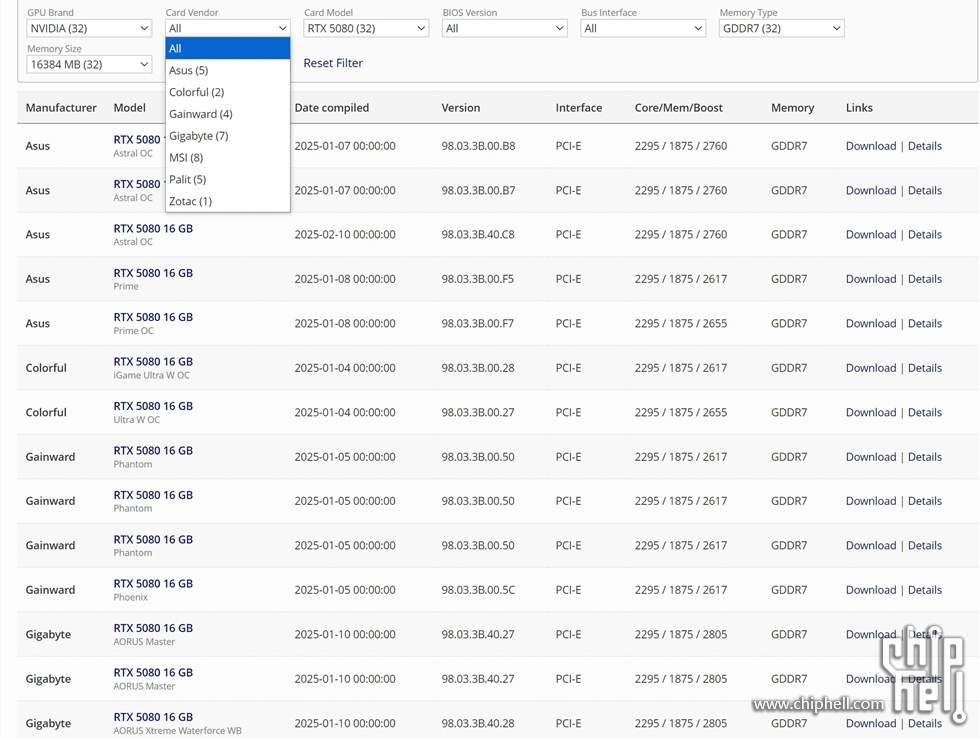Screen dimensions: 980x739
Task: Open Details for version 98.03.3B.00.B8
Action: (924, 146)
